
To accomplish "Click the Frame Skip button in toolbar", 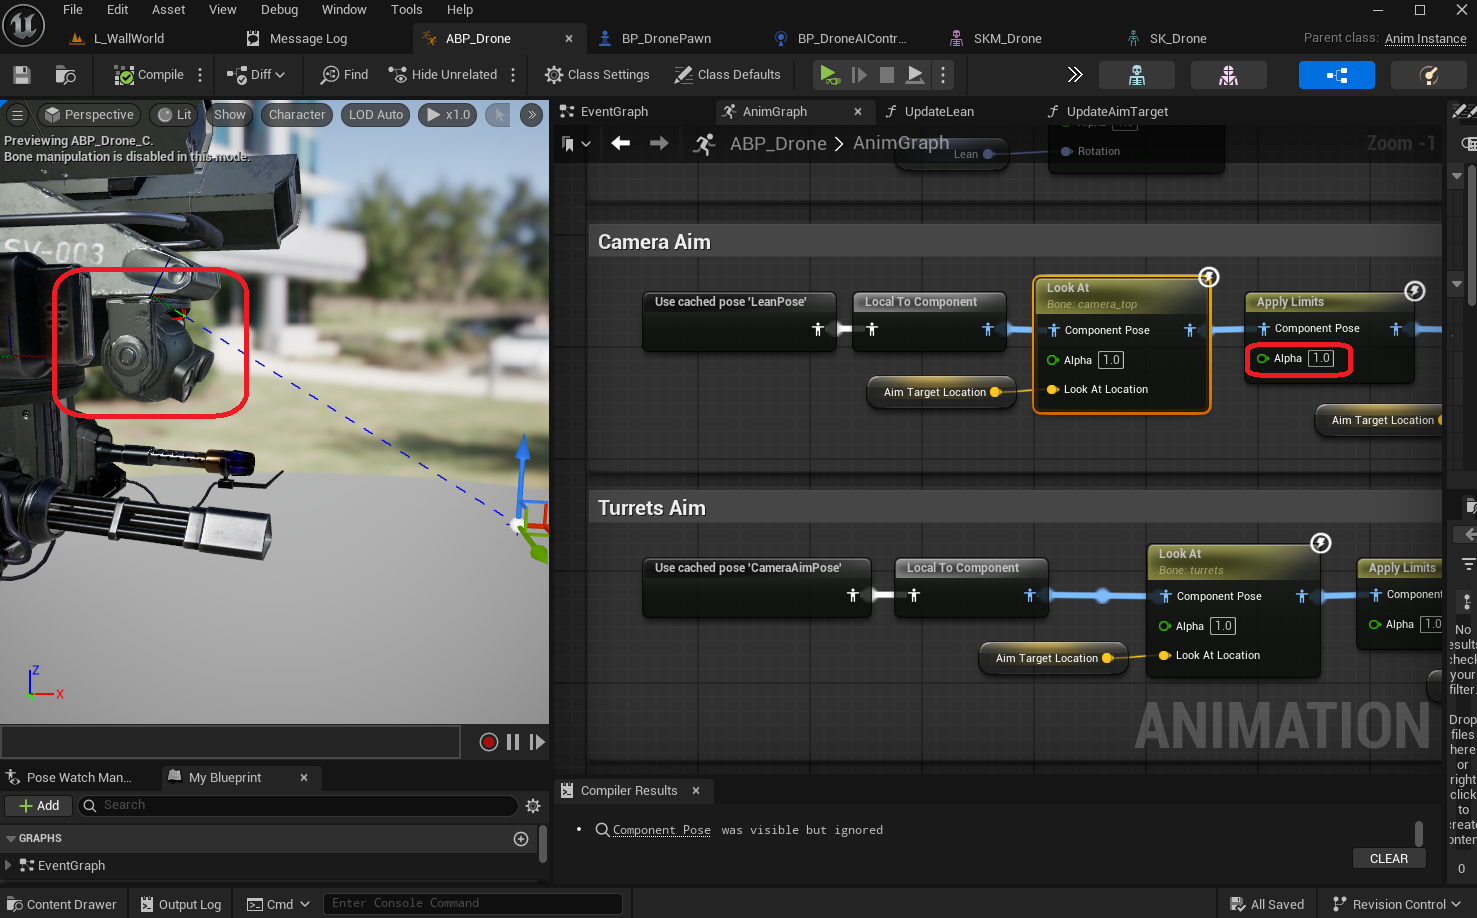I will pyautogui.click(x=859, y=75).
